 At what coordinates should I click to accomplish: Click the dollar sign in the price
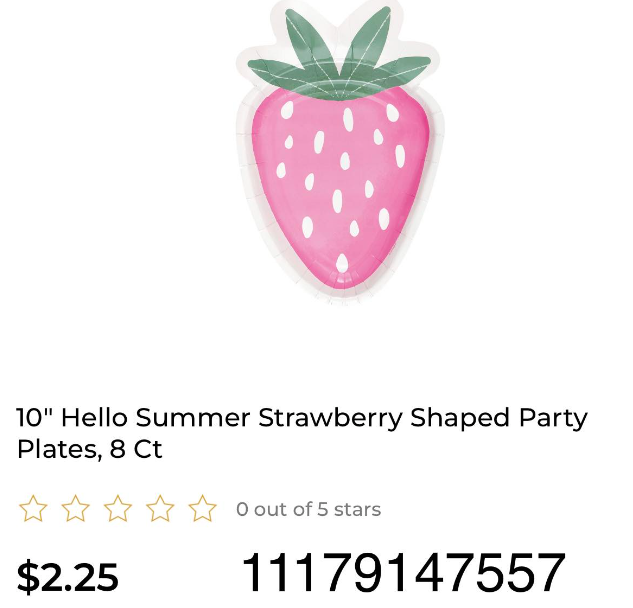27,577
